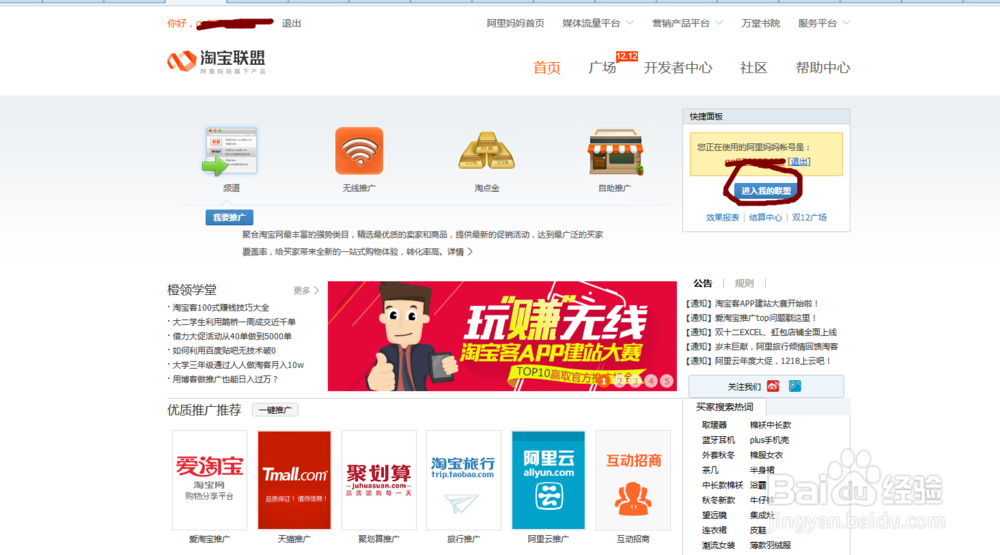This screenshot has width=1000, height=555.
Task: Click hot keyword plus手机壳
Action: [x=769, y=440]
